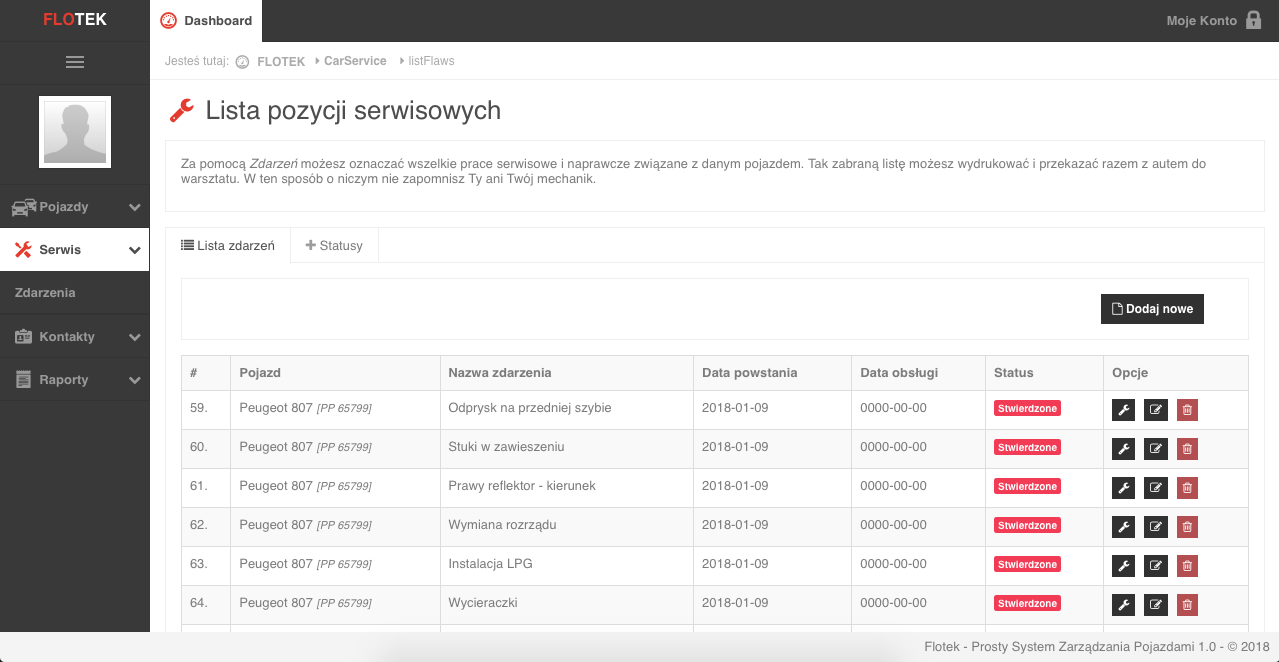The width and height of the screenshot is (1279, 662).
Task: Click Stwierdzone badge for Instalacja LPG
Action: (1027, 565)
